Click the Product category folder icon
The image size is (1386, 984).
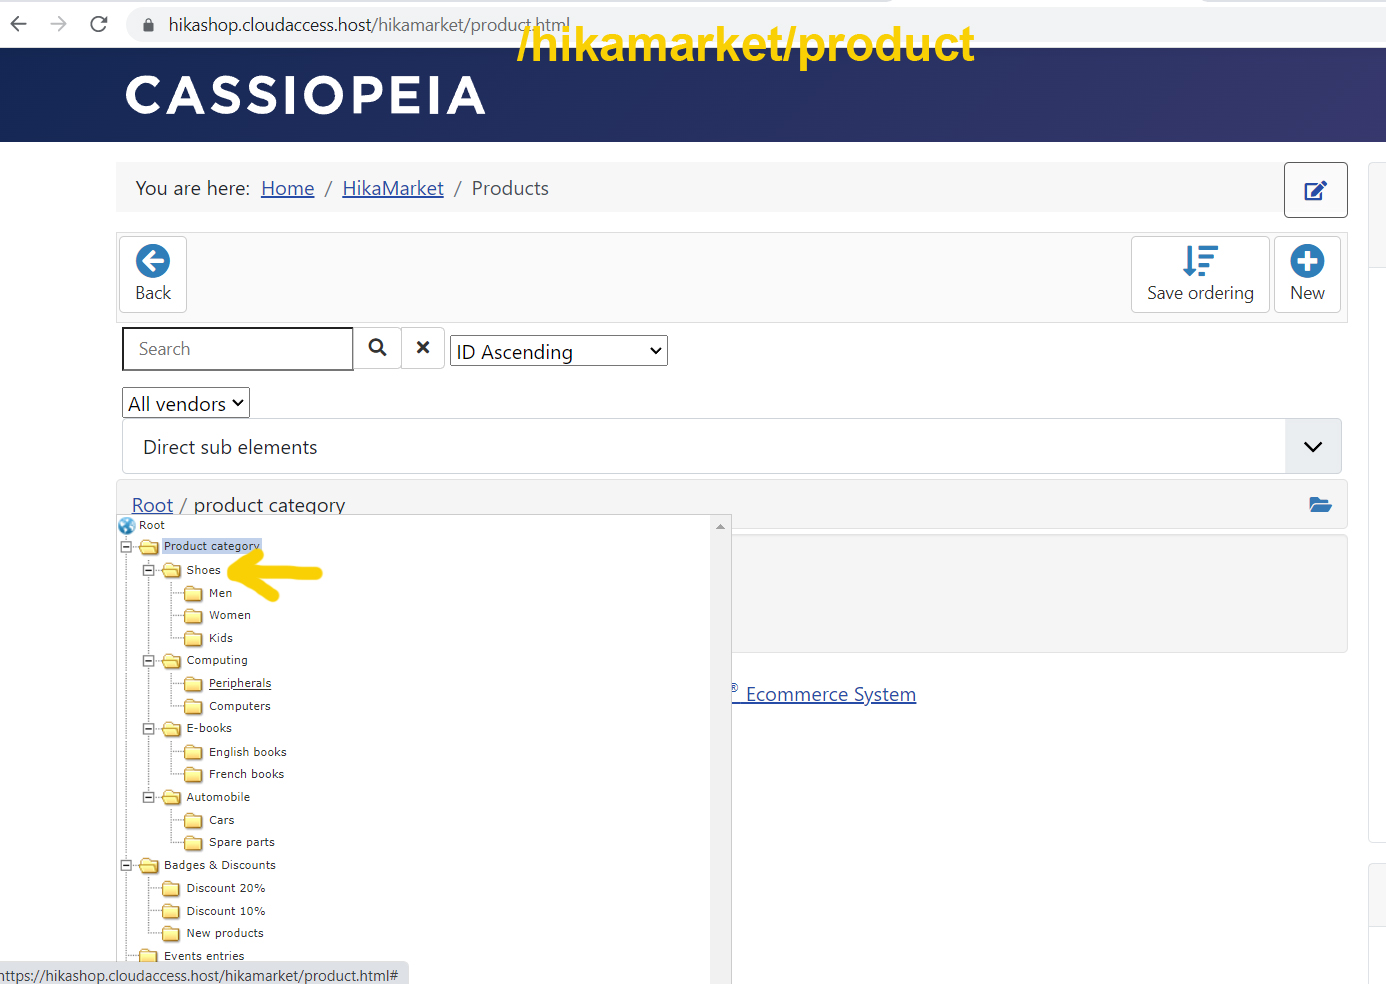click(149, 547)
